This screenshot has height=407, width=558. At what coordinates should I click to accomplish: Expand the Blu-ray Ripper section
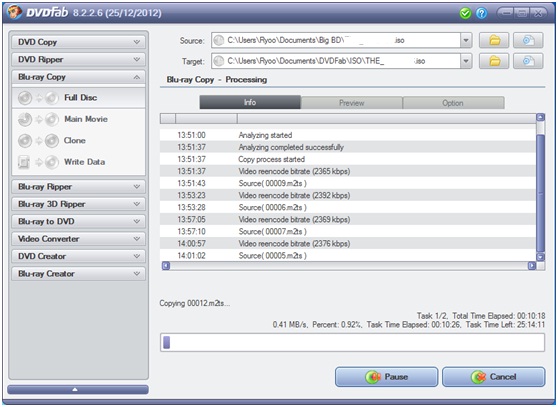click(79, 187)
